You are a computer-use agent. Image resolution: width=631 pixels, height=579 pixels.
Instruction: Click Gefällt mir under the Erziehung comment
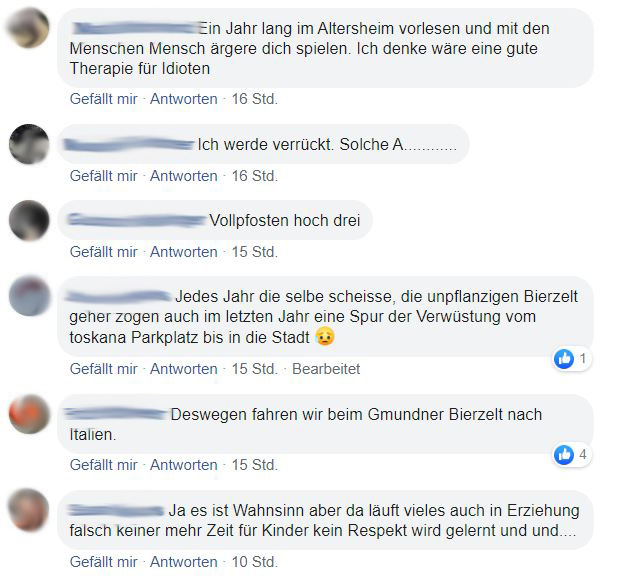[103, 562]
